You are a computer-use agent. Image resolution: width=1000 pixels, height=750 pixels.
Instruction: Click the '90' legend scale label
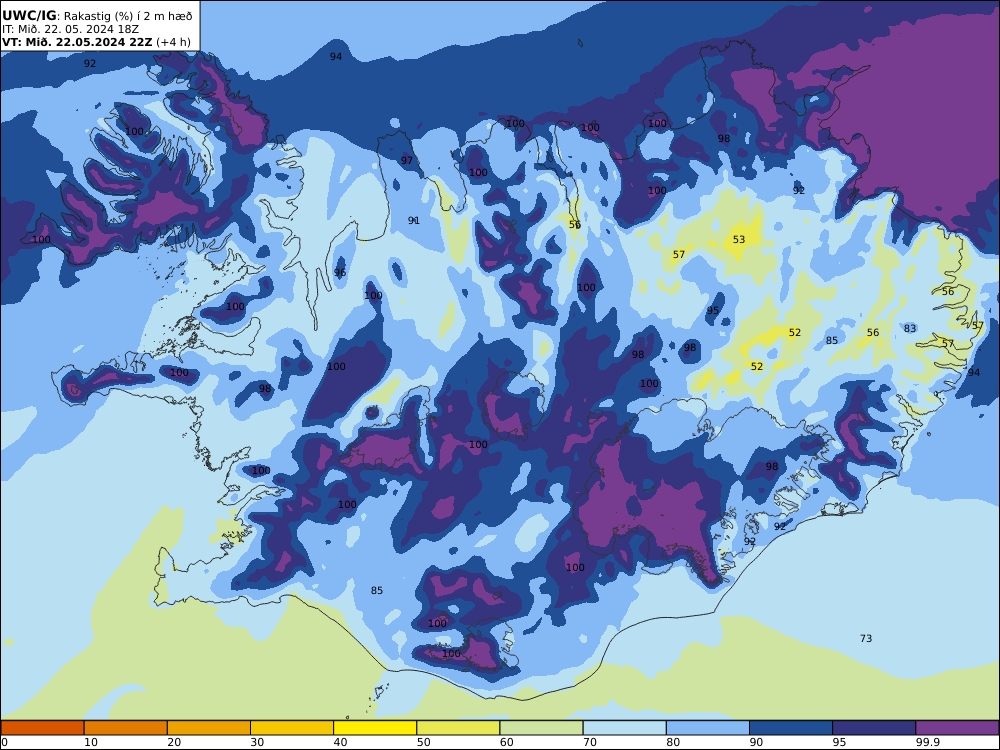756,742
